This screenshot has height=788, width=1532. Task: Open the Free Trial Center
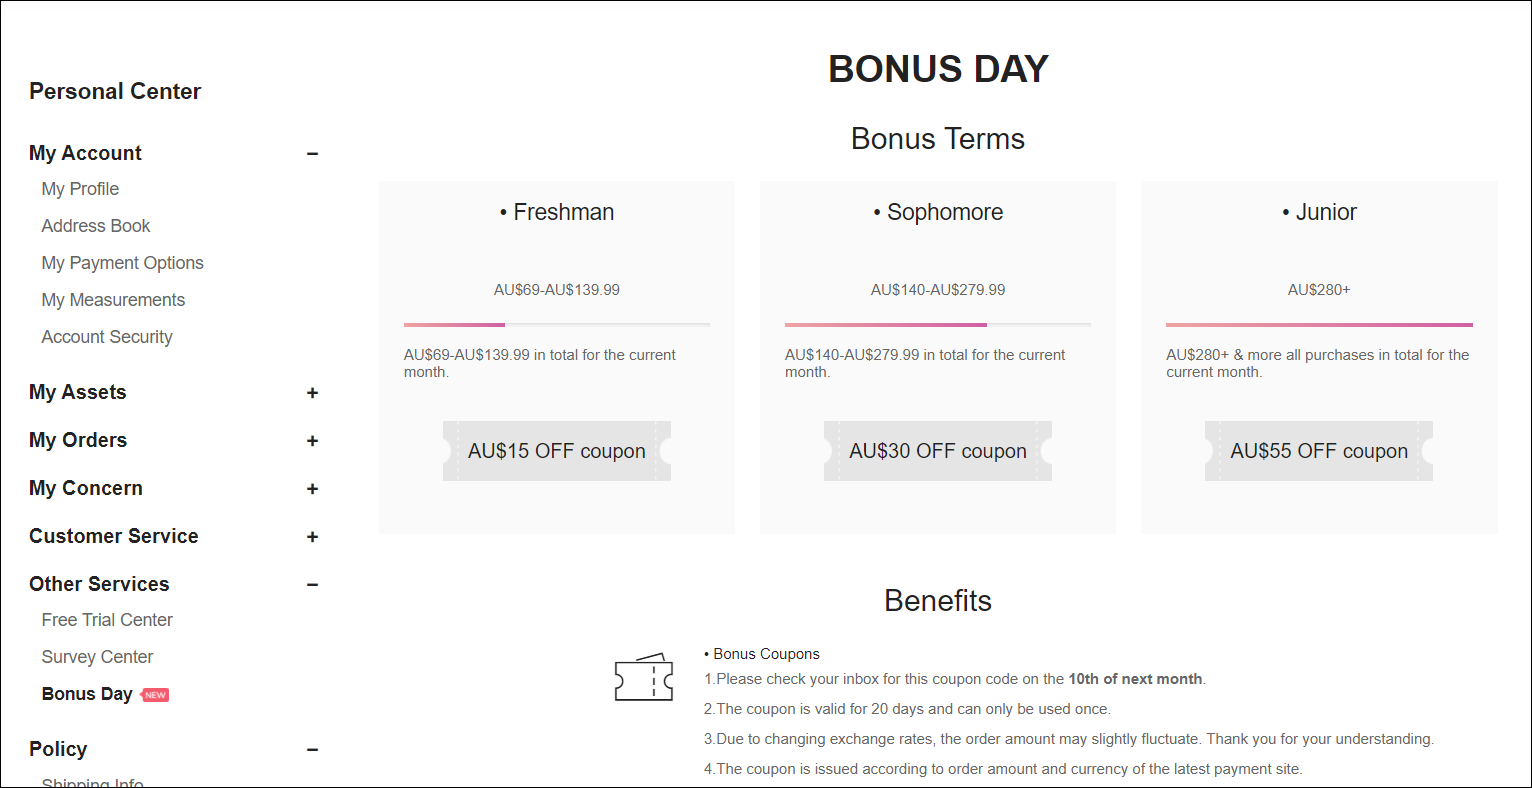[x=107, y=620]
